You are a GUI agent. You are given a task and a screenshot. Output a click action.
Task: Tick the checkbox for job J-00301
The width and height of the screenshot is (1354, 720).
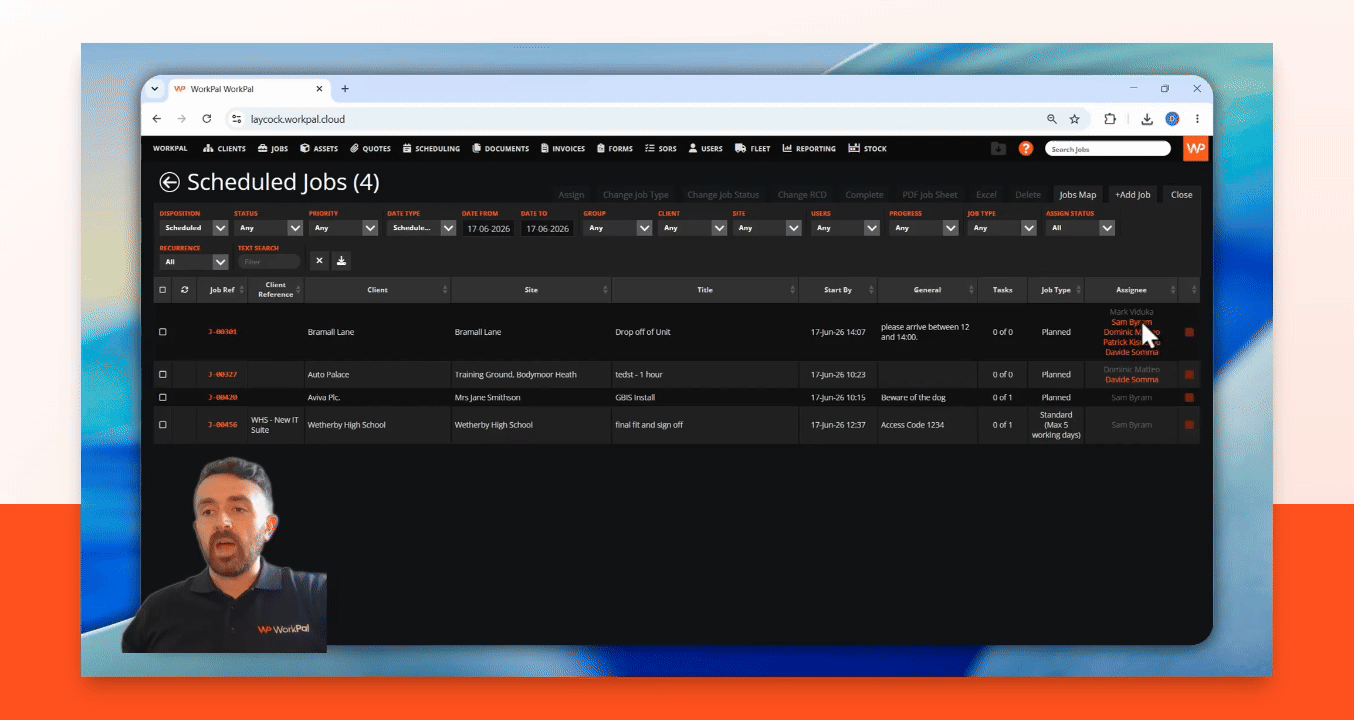point(163,332)
